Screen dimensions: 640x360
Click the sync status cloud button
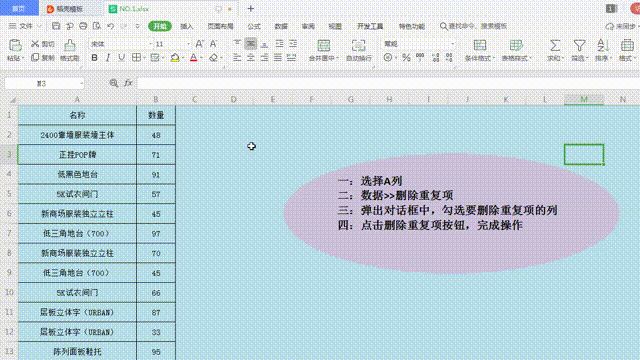[621, 26]
